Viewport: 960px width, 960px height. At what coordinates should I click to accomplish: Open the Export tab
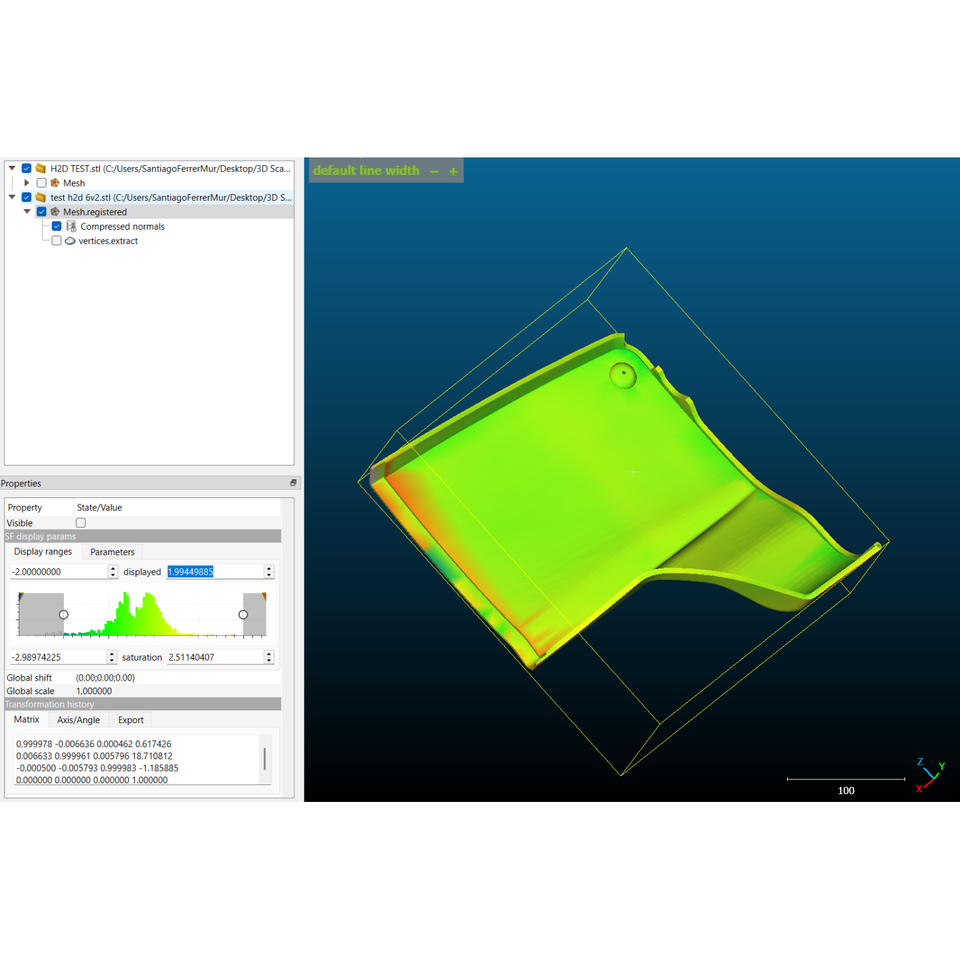point(130,720)
